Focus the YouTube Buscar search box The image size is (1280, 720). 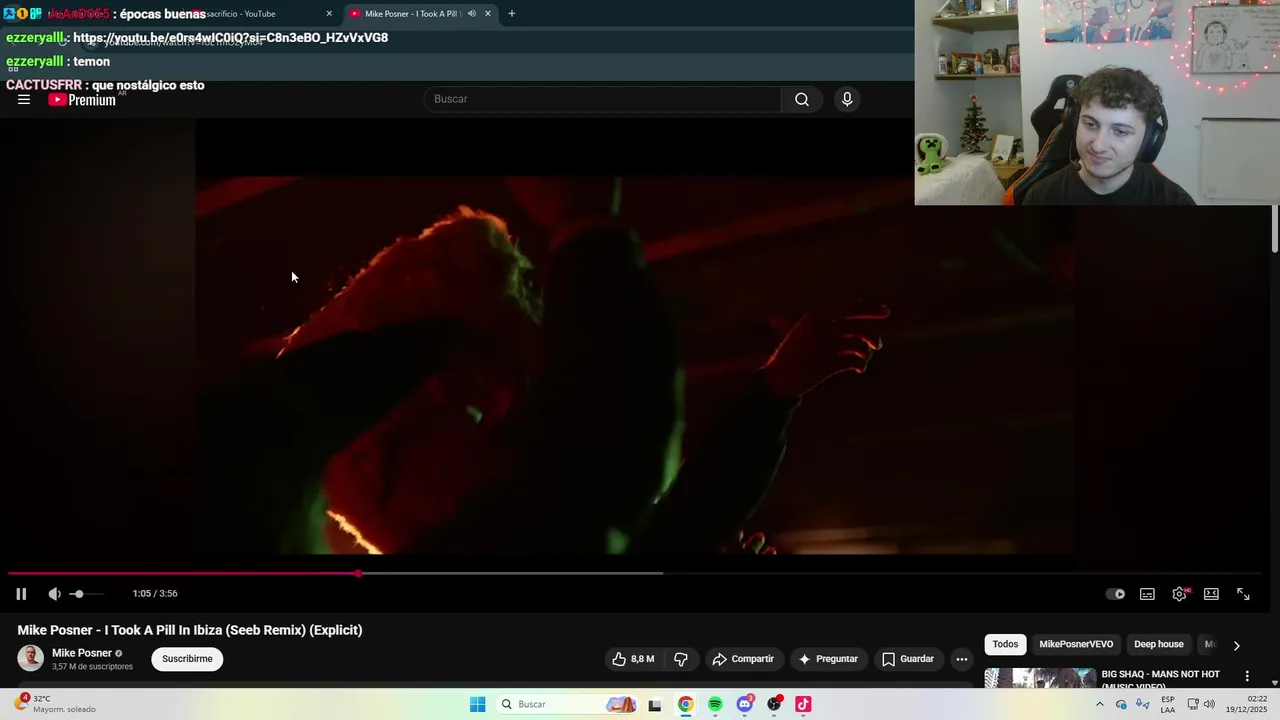click(602, 99)
